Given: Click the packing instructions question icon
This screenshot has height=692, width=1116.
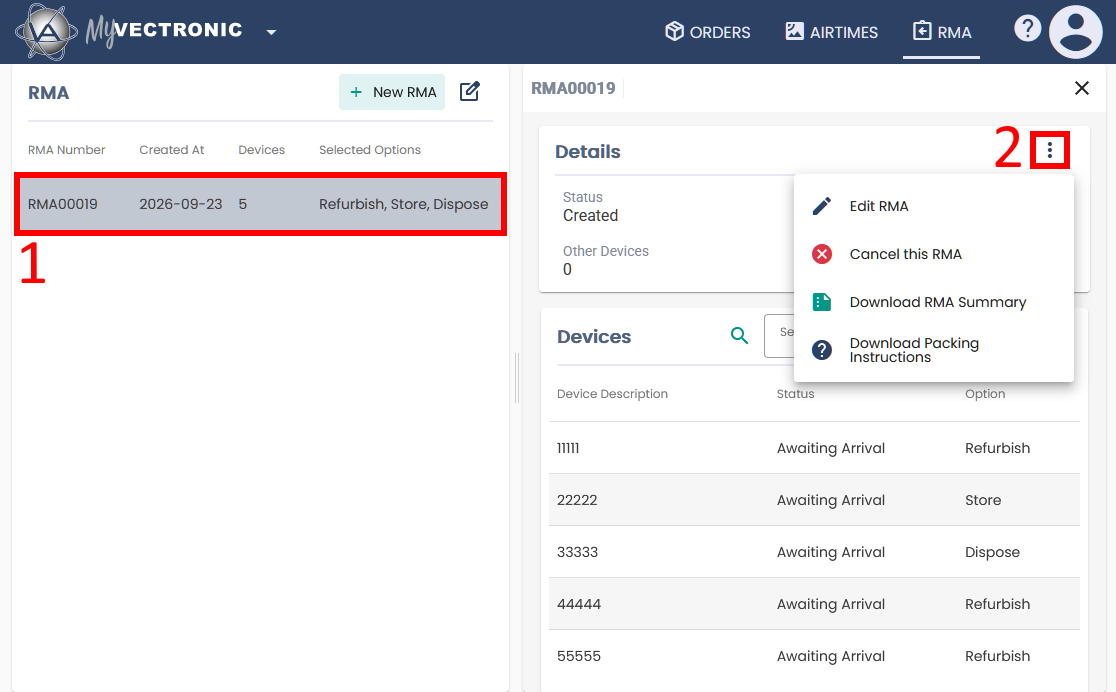Looking at the screenshot, I should 822,350.
